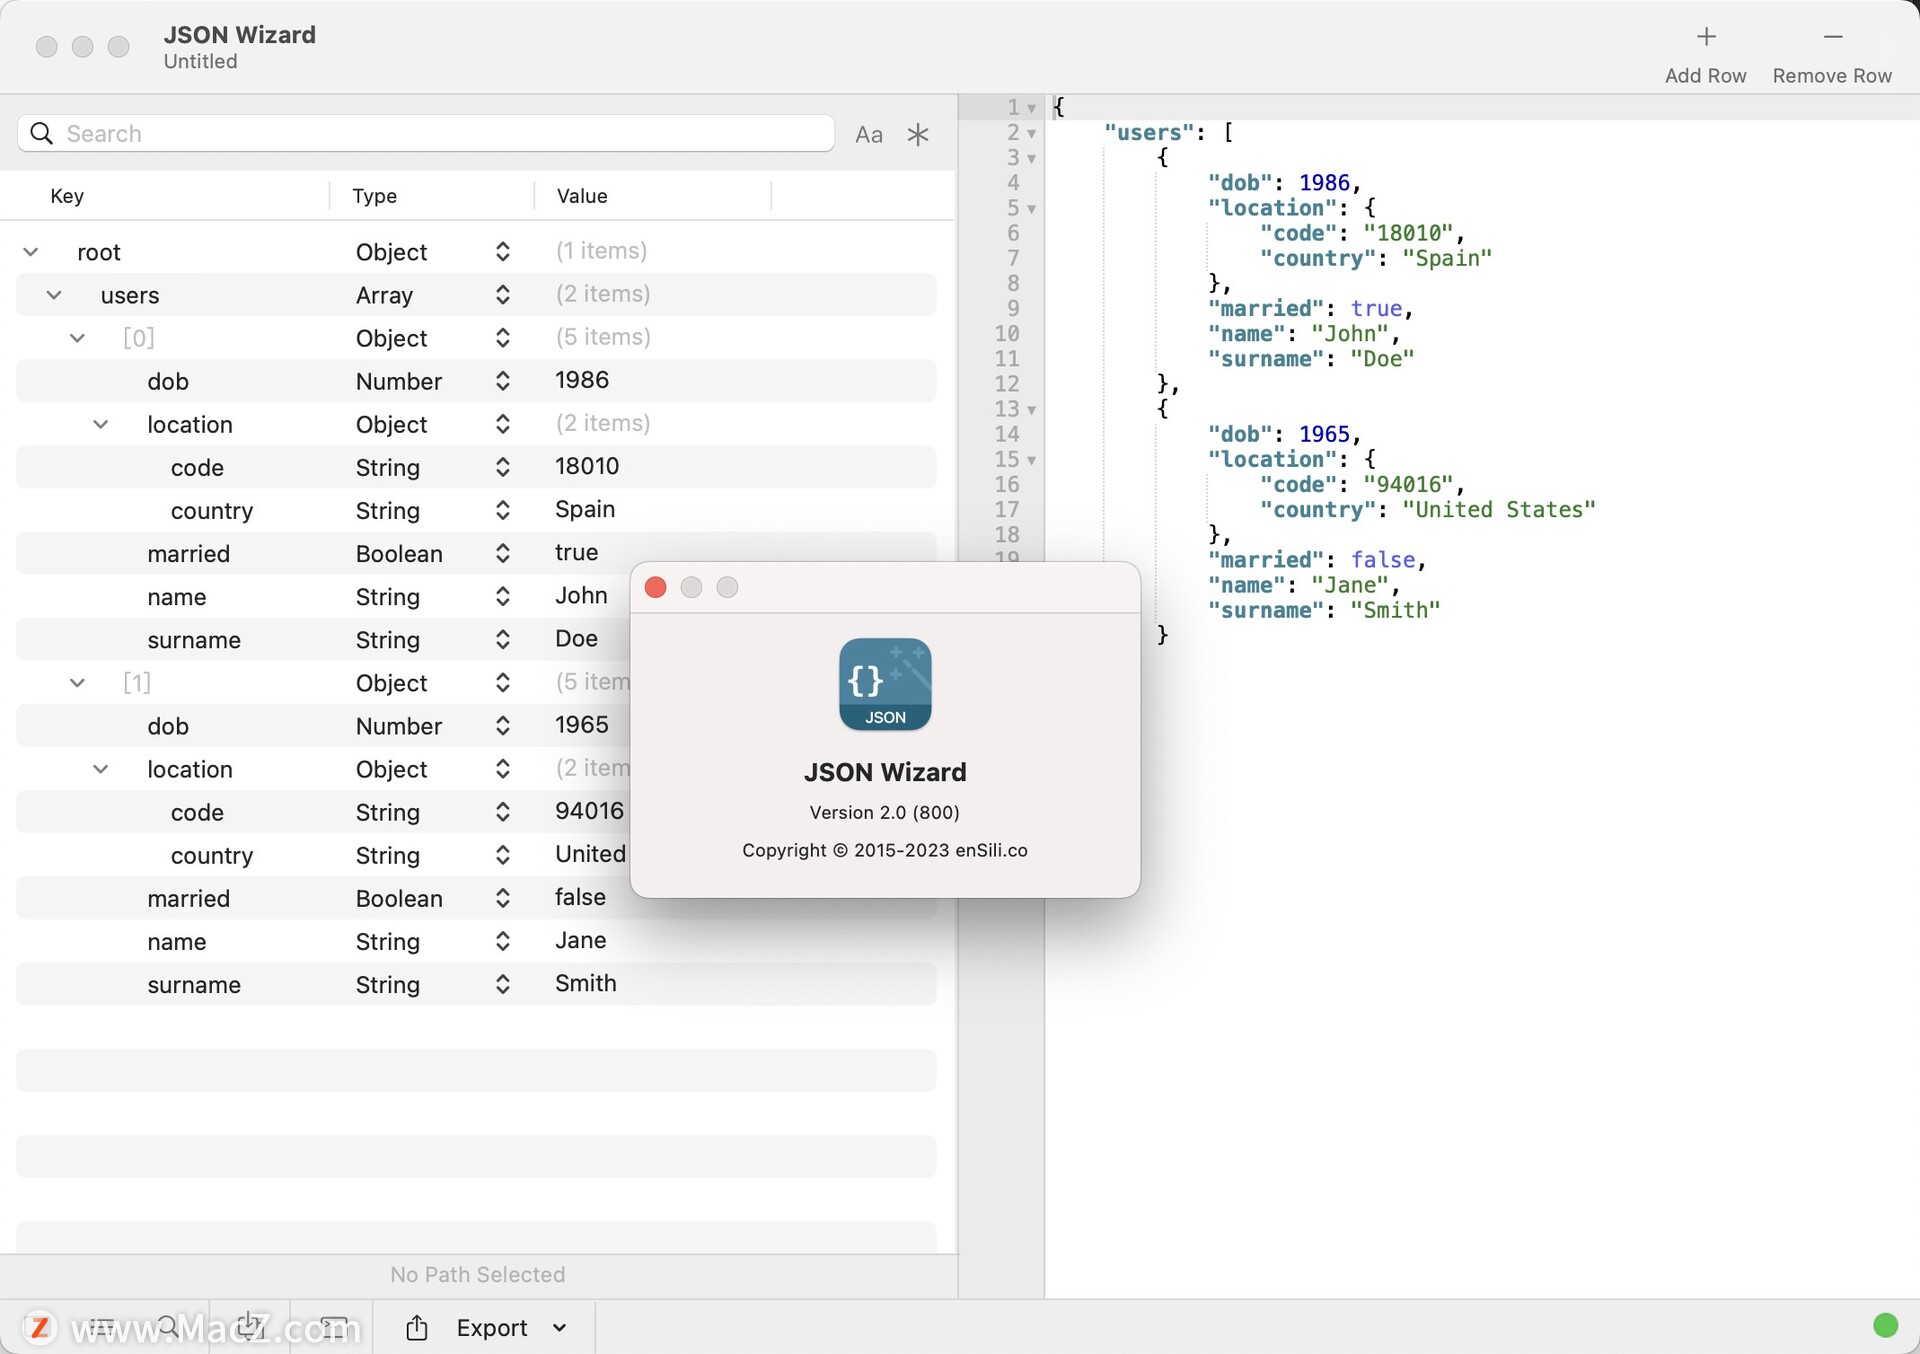Click the Add Row plus icon
This screenshot has height=1354, width=1920.
tap(1706, 37)
